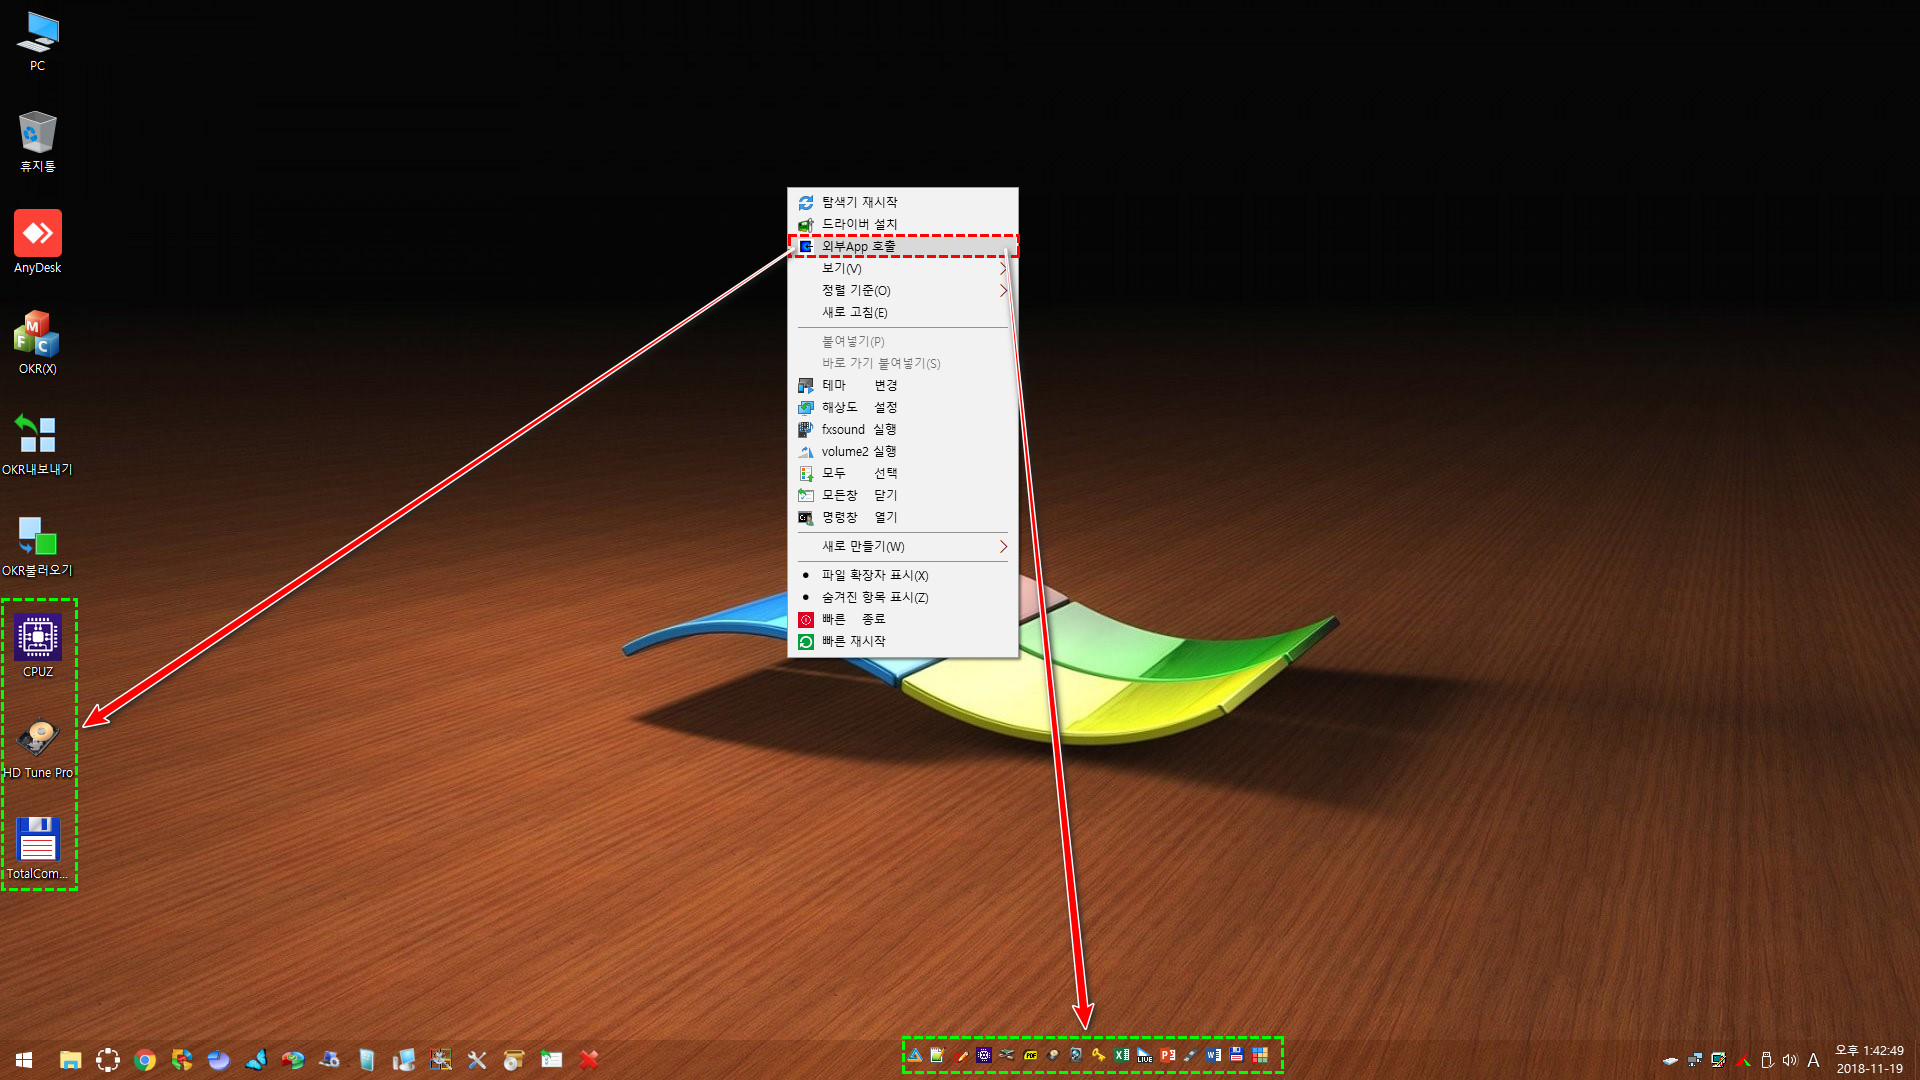Launch Excel from the taskbar toolbar
The height and width of the screenshot is (1080, 1920).
tap(1122, 1055)
